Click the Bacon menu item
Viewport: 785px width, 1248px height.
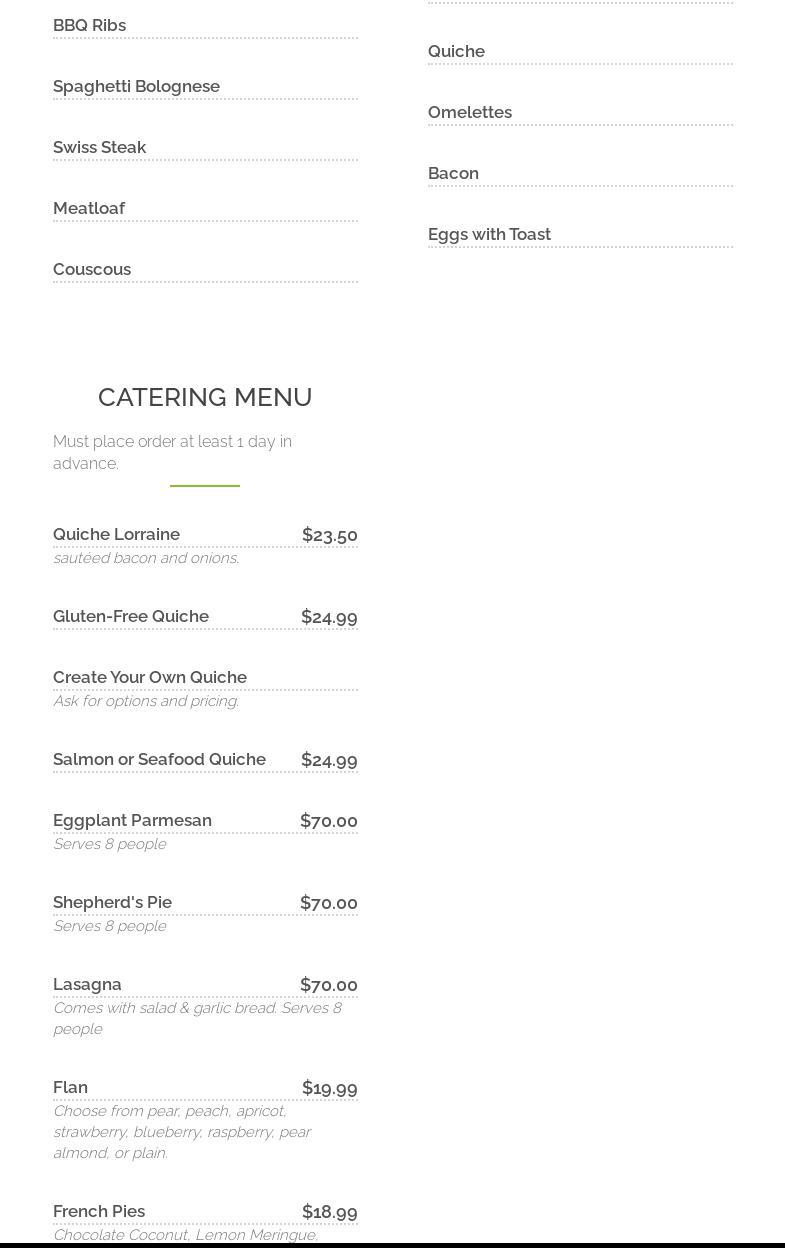453,173
